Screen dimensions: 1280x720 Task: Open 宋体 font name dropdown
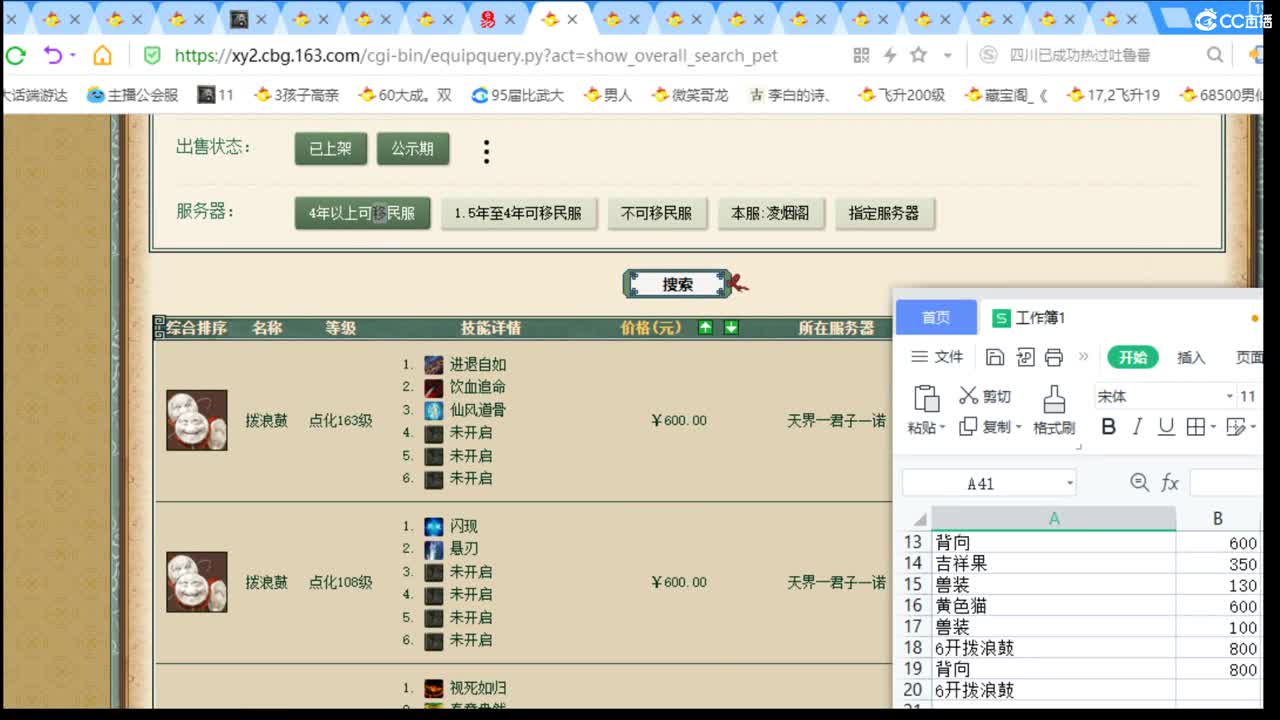1230,397
